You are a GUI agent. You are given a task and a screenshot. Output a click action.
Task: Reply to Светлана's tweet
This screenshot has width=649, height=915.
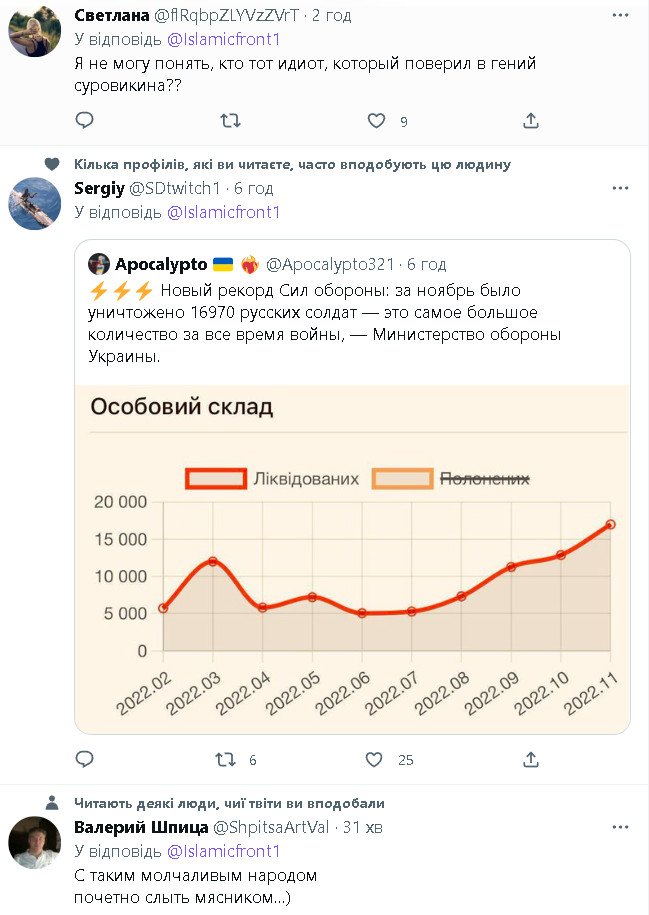click(85, 121)
